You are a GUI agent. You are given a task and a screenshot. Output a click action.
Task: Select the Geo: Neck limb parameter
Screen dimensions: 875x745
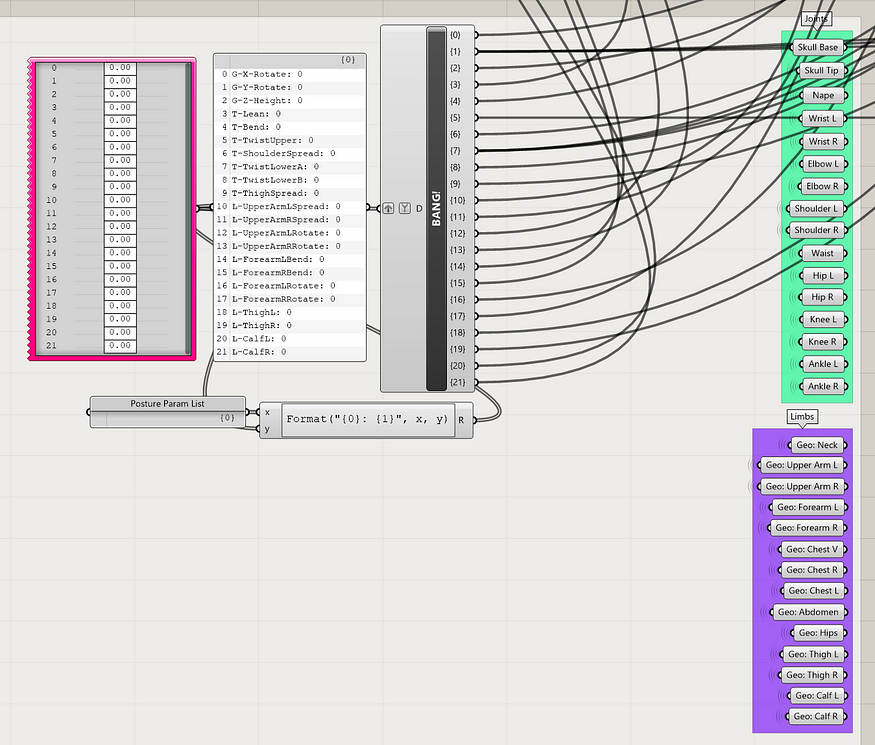coord(817,445)
